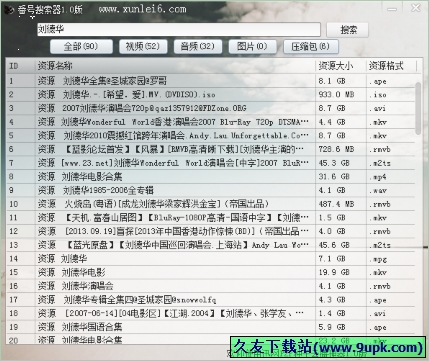429x361 pixels.
Task: Select row 19 刘德华国语合集
Action: click(x=211, y=327)
